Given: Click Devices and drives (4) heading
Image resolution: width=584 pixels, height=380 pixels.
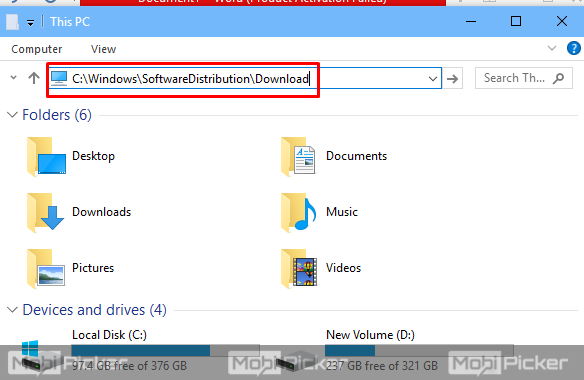Looking at the screenshot, I should [x=95, y=310].
